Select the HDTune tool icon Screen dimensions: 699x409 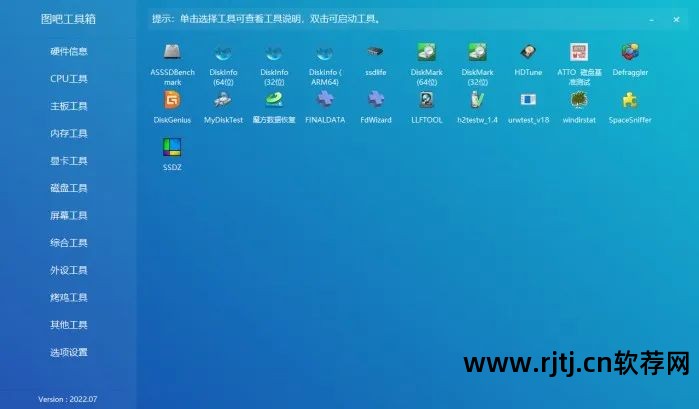[x=528, y=52]
